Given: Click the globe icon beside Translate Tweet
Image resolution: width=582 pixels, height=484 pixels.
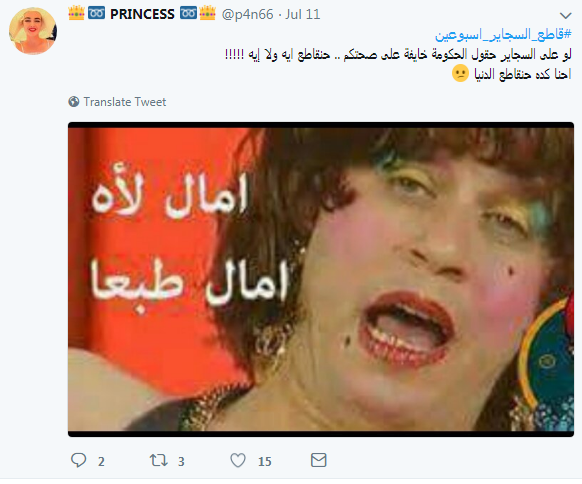Looking at the screenshot, I should [x=74, y=101].
